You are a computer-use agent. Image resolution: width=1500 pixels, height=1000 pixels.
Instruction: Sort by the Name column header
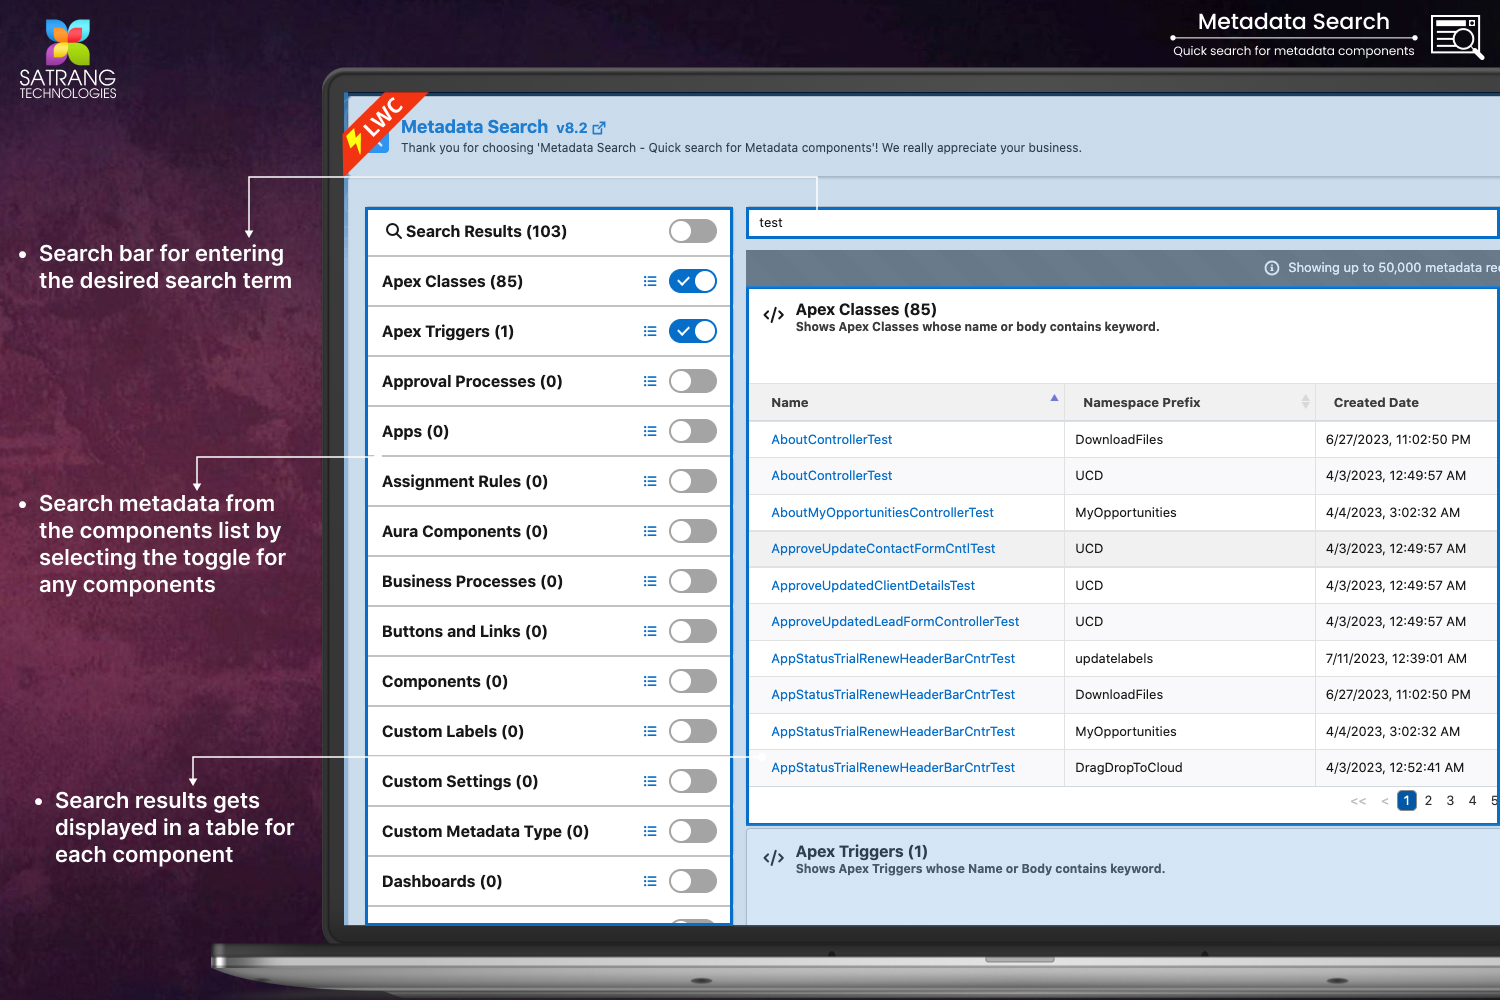pyautogui.click(x=906, y=402)
